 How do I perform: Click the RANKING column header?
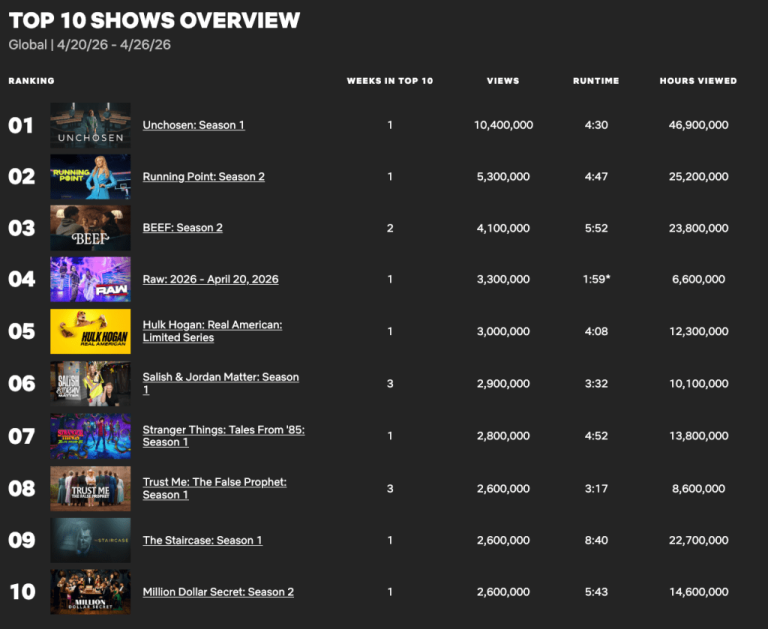[x=31, y=81]
